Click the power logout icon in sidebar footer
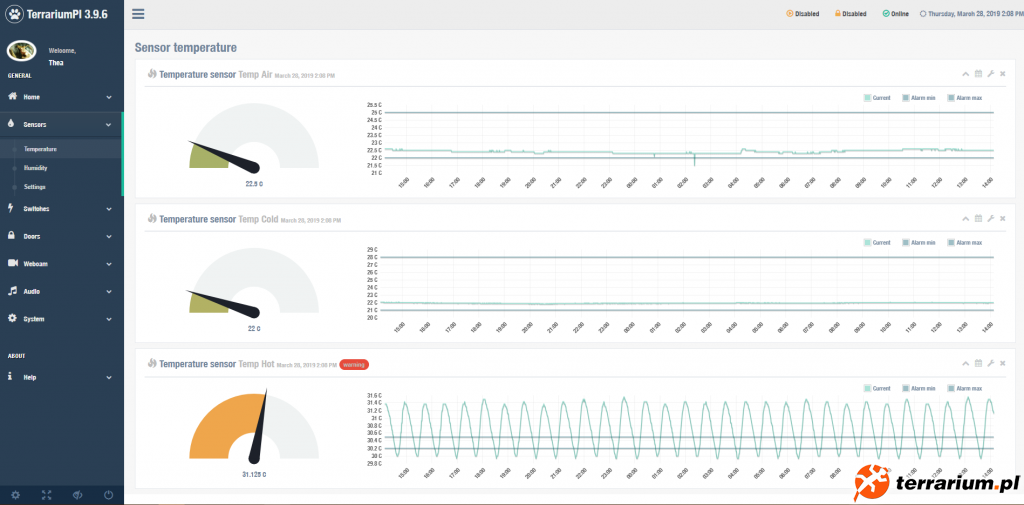Screen dimensions: 1024x505 point(108,495)
